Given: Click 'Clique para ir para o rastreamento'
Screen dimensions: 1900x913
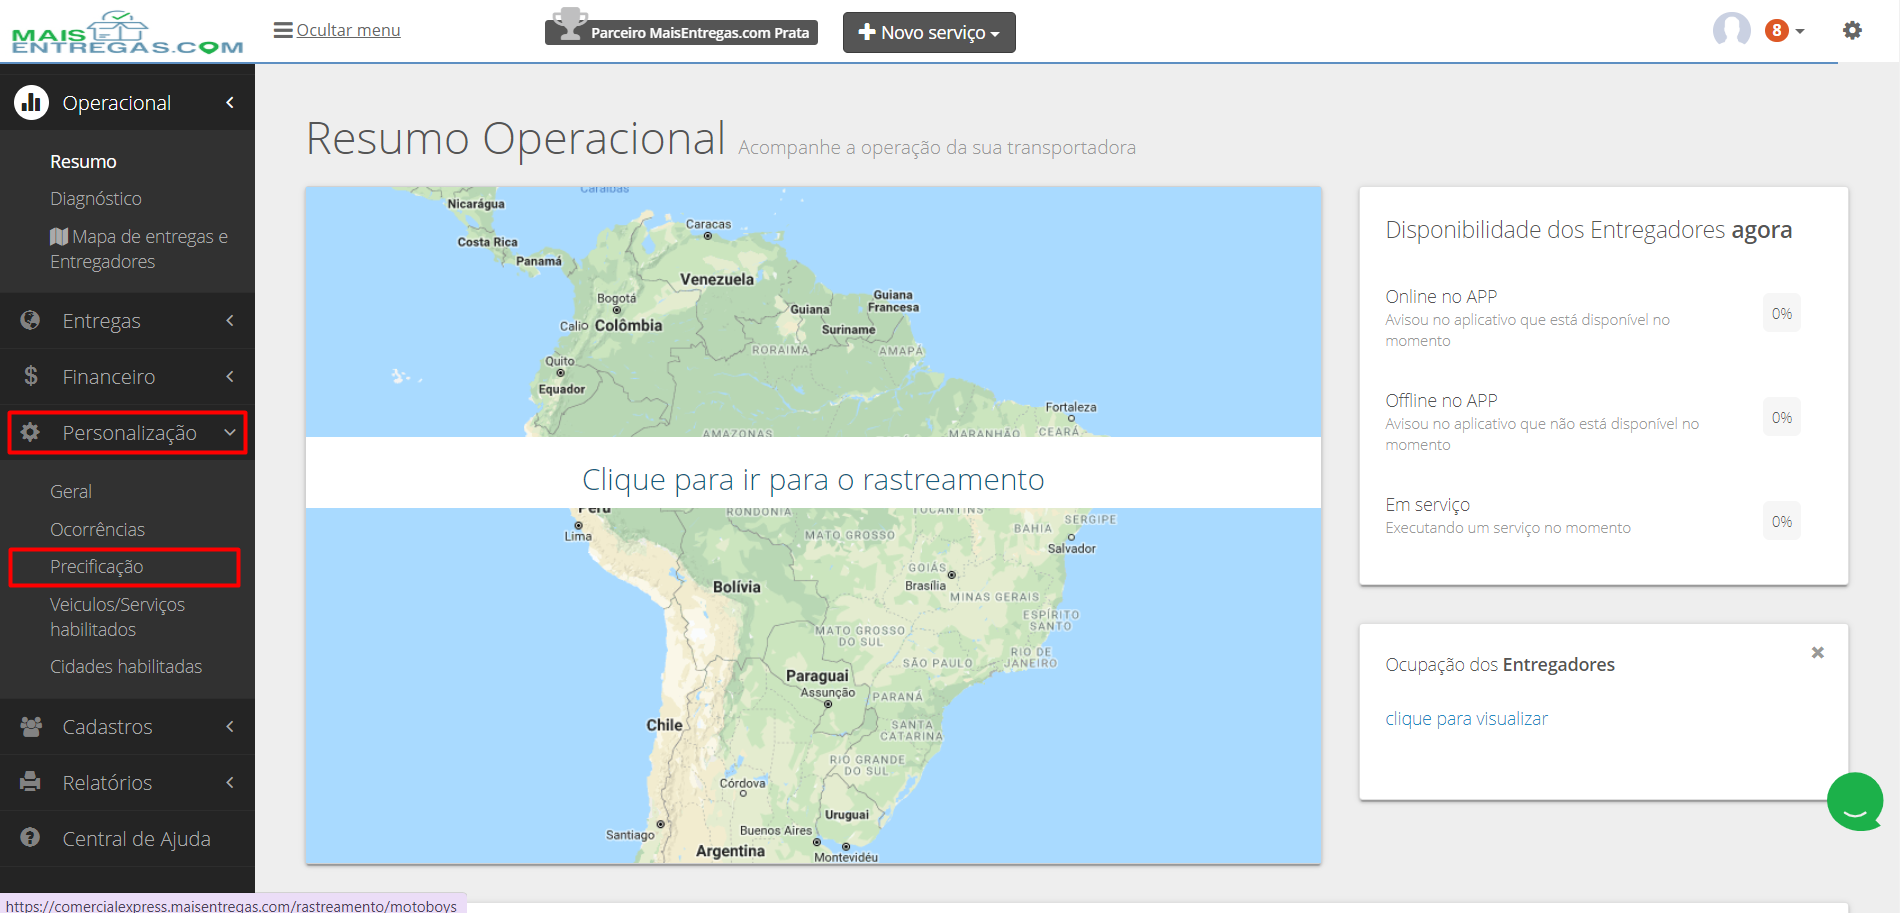Looking at the screenshot, I should pyautogui.click(x=813, y=479).
